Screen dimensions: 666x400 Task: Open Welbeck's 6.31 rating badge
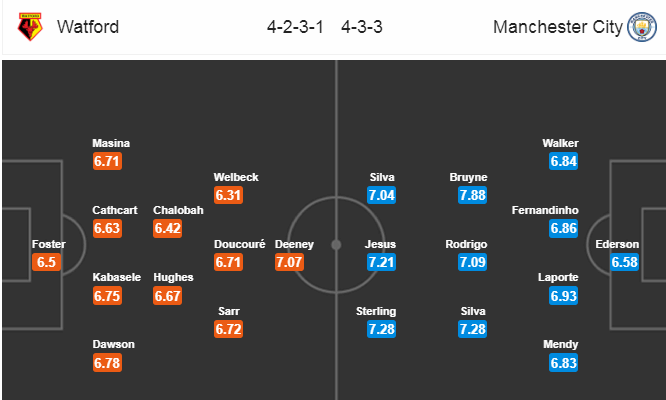pos(229,195)
